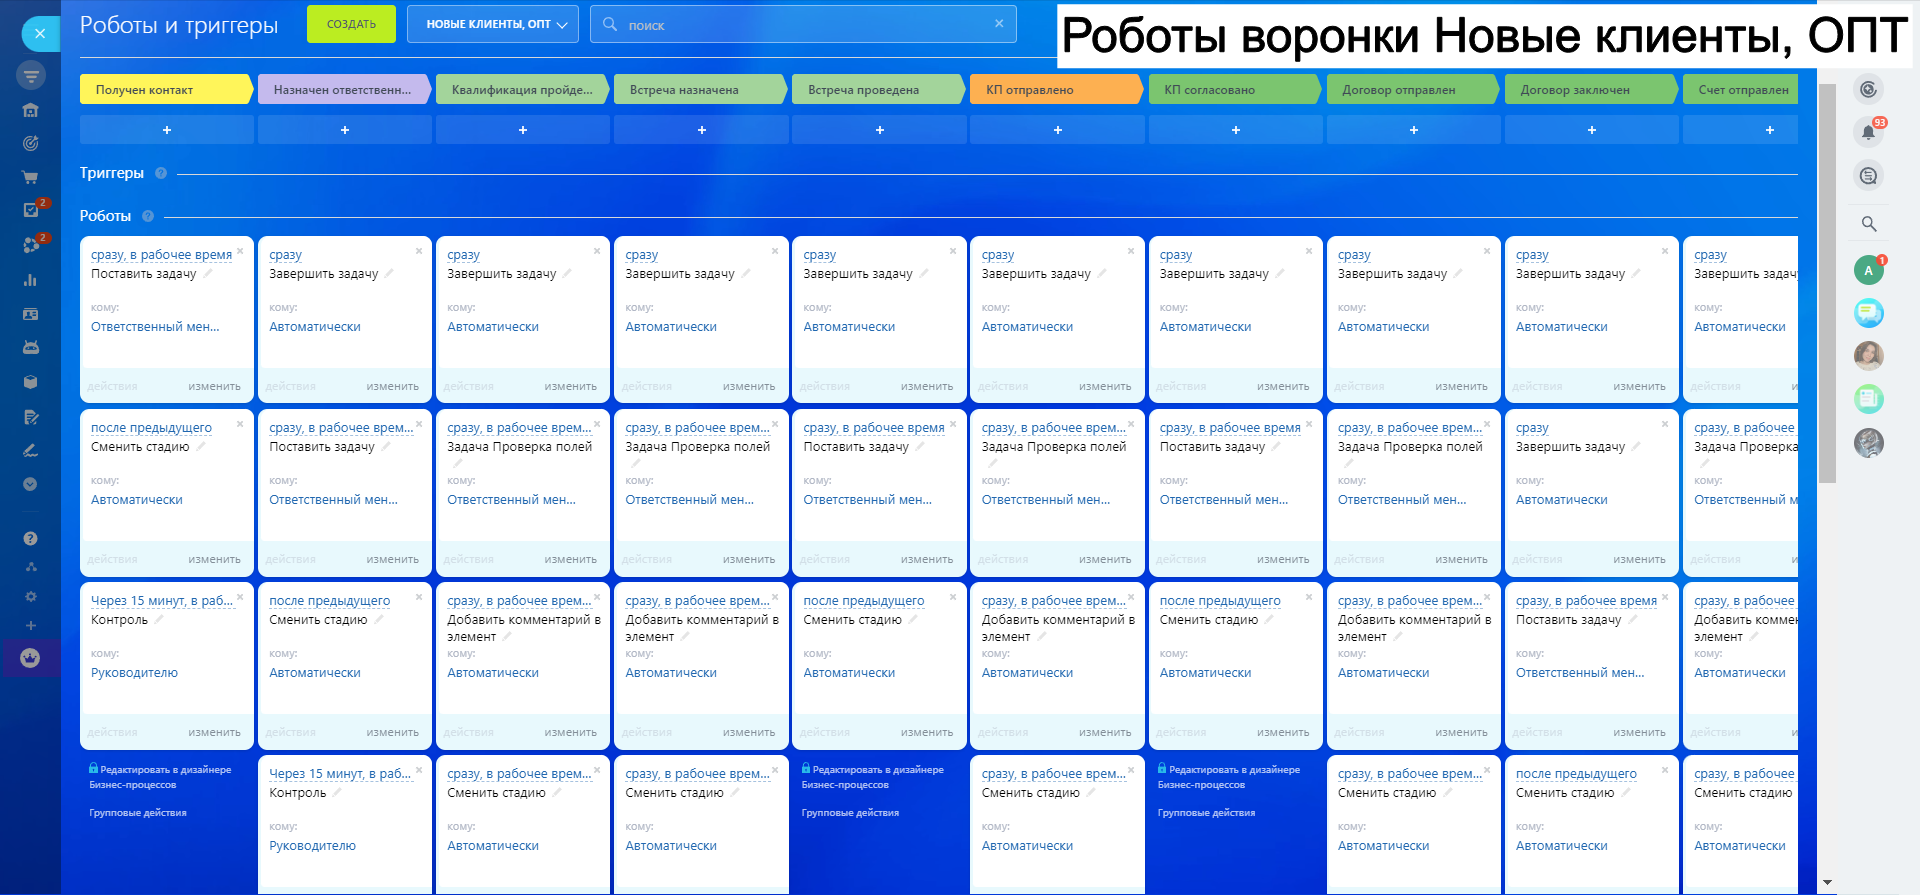Select the КП отправлено stage tab
Screen dimensions: 1920x895
(x=1055, y=90)
